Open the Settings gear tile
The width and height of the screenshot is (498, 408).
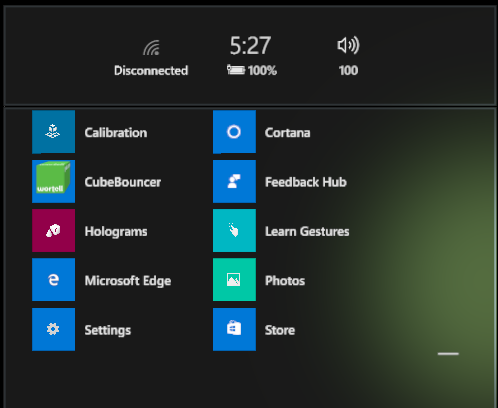[x=53, y=329]
